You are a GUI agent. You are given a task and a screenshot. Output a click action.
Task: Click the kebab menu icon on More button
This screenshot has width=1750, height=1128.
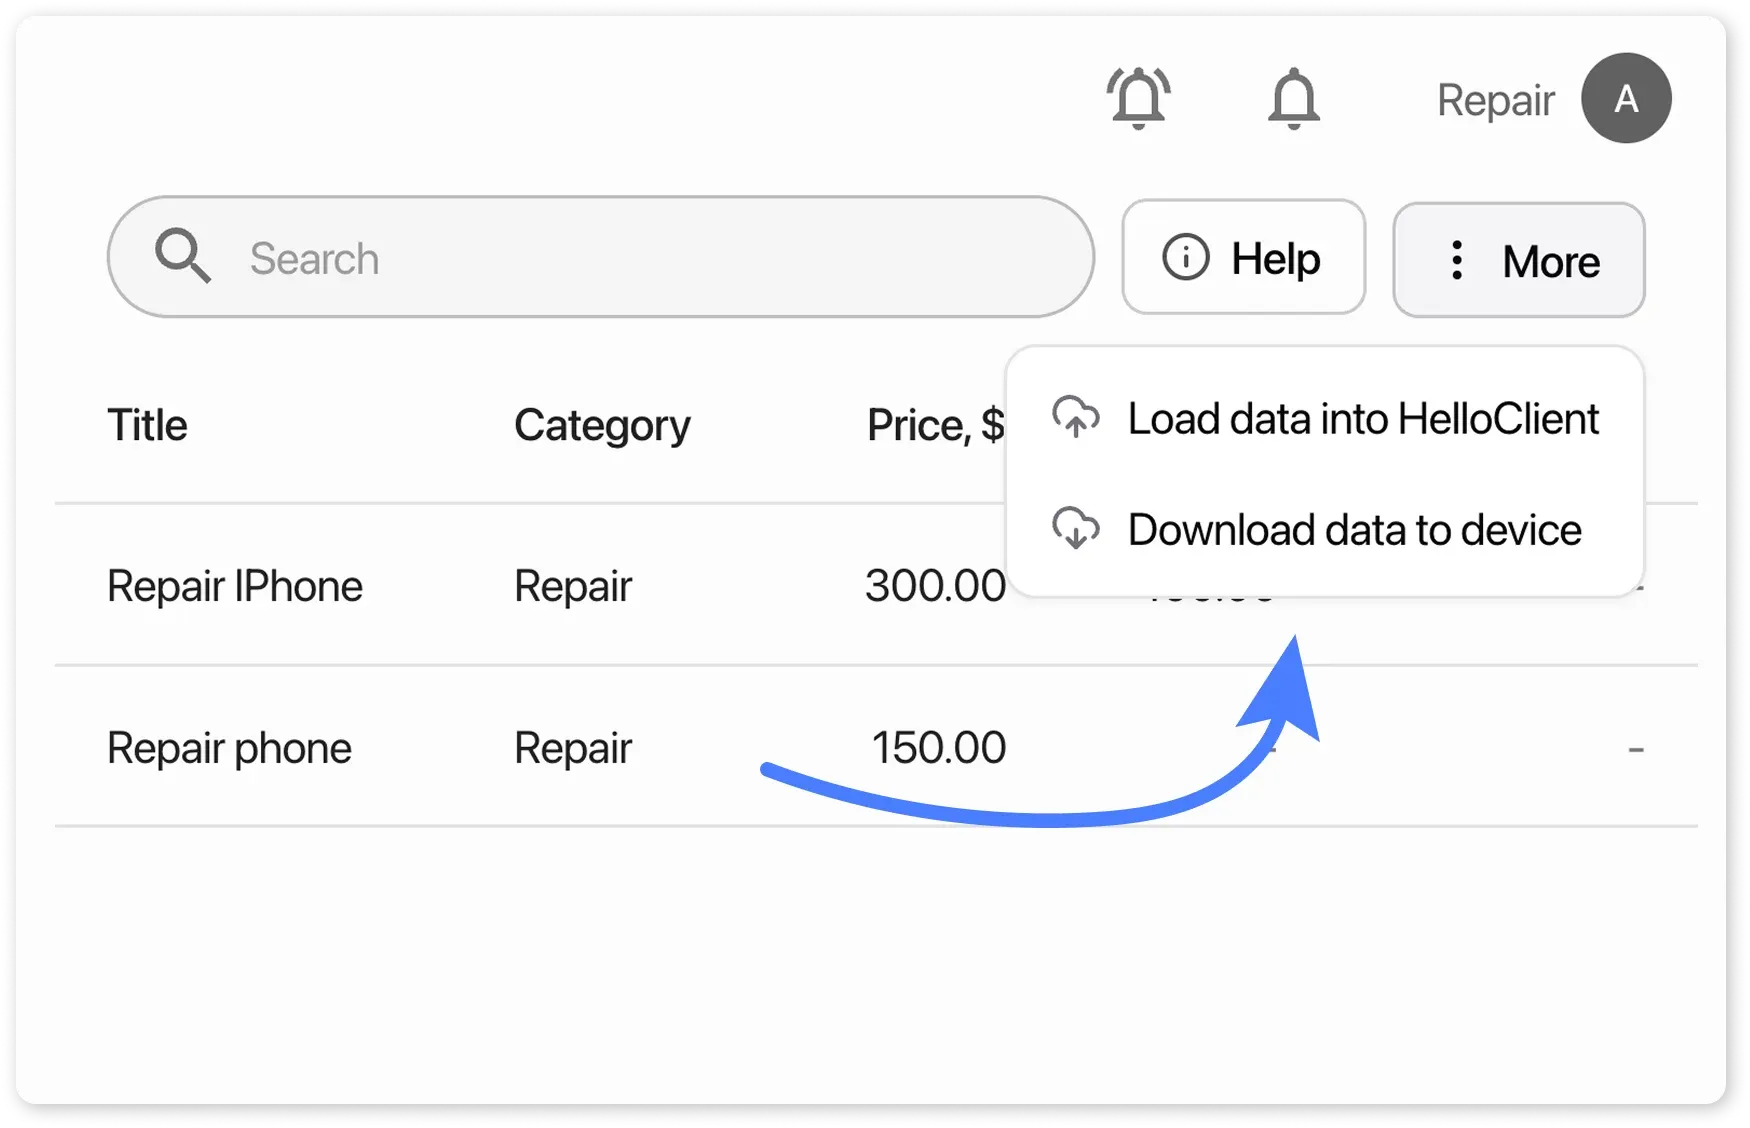coord(1456,261)
